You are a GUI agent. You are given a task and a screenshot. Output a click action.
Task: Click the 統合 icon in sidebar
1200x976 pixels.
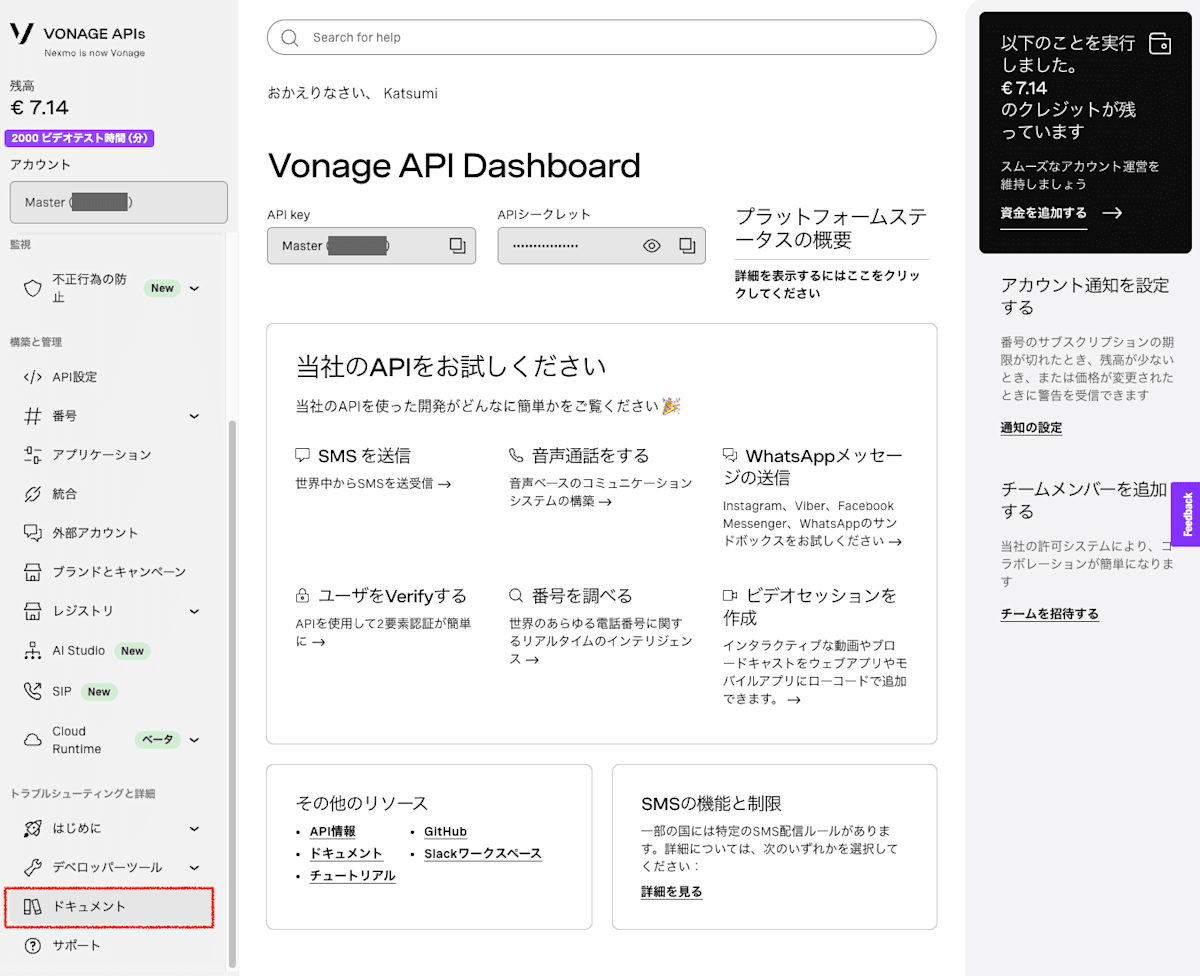tap(33, 494)
